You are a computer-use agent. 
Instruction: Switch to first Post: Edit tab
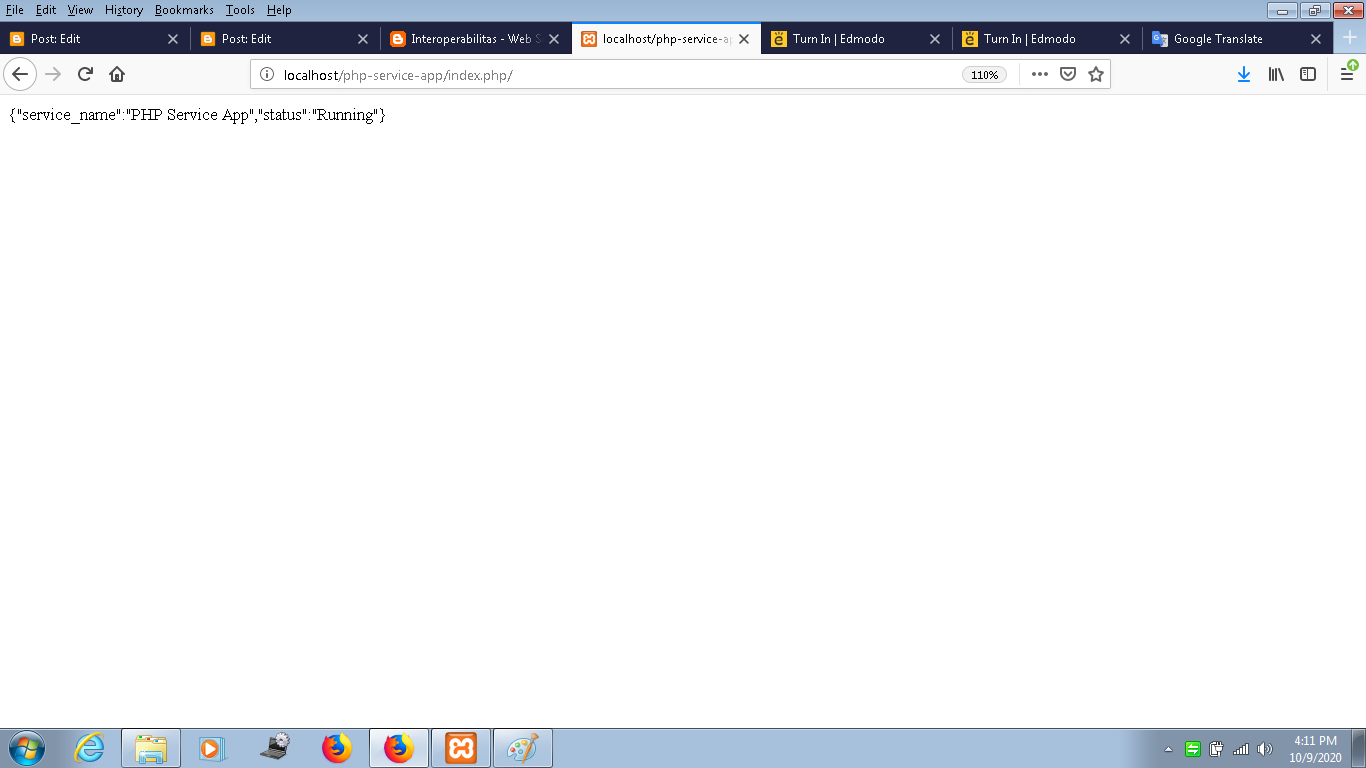pos(95,39)
